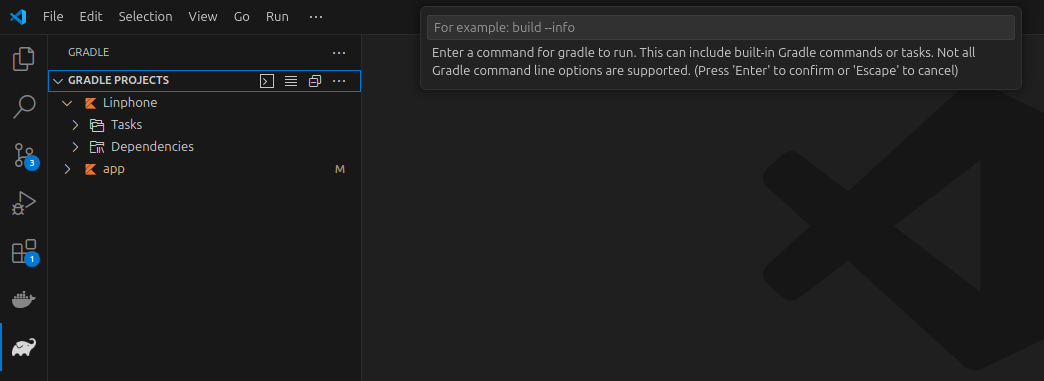Screen dimensions: 1044x381
Task: Open the Run and Debug view
Action: 24,203
